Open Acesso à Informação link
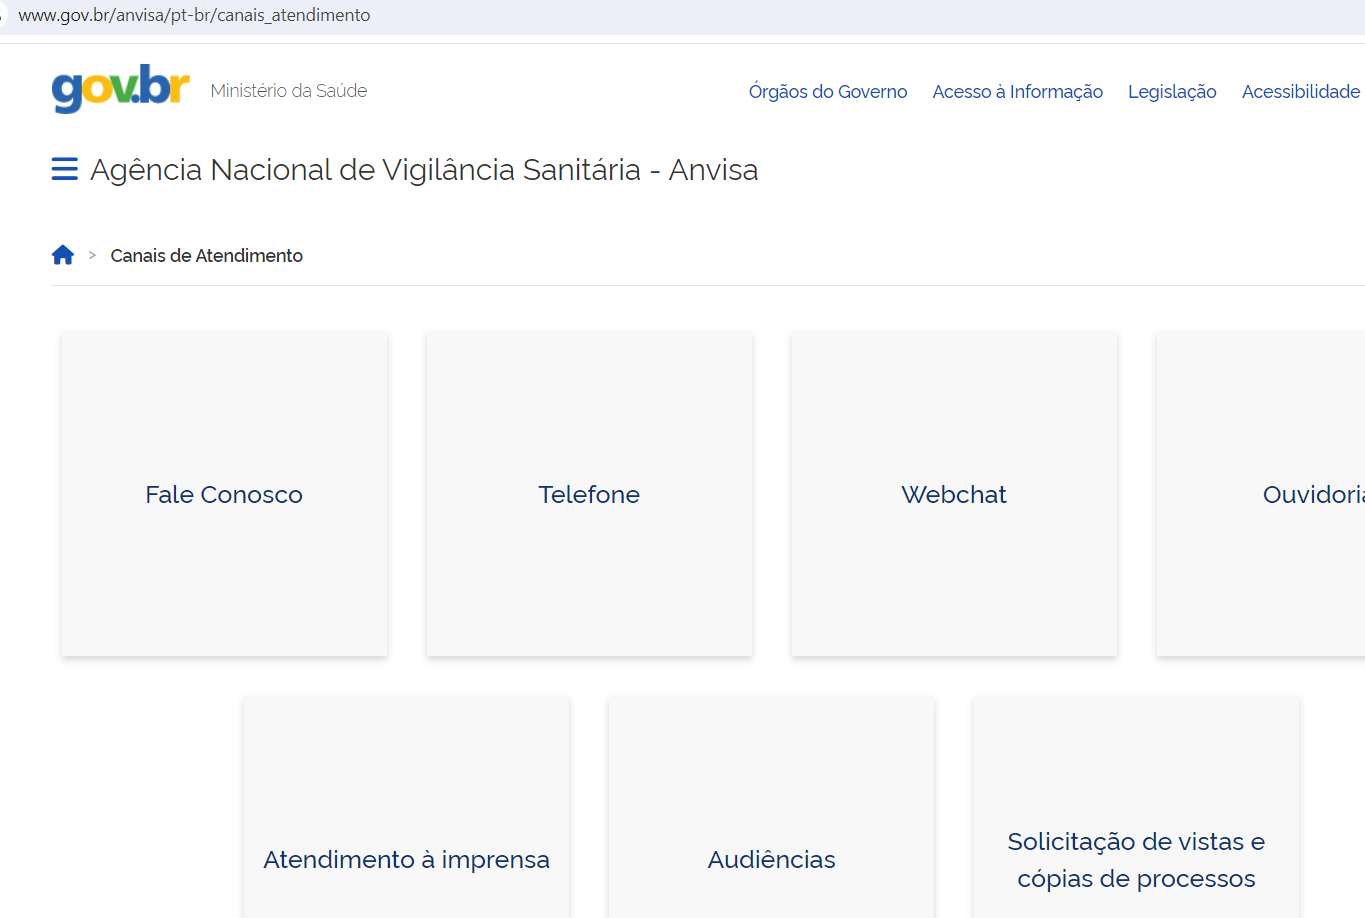 pos(1017,91)
